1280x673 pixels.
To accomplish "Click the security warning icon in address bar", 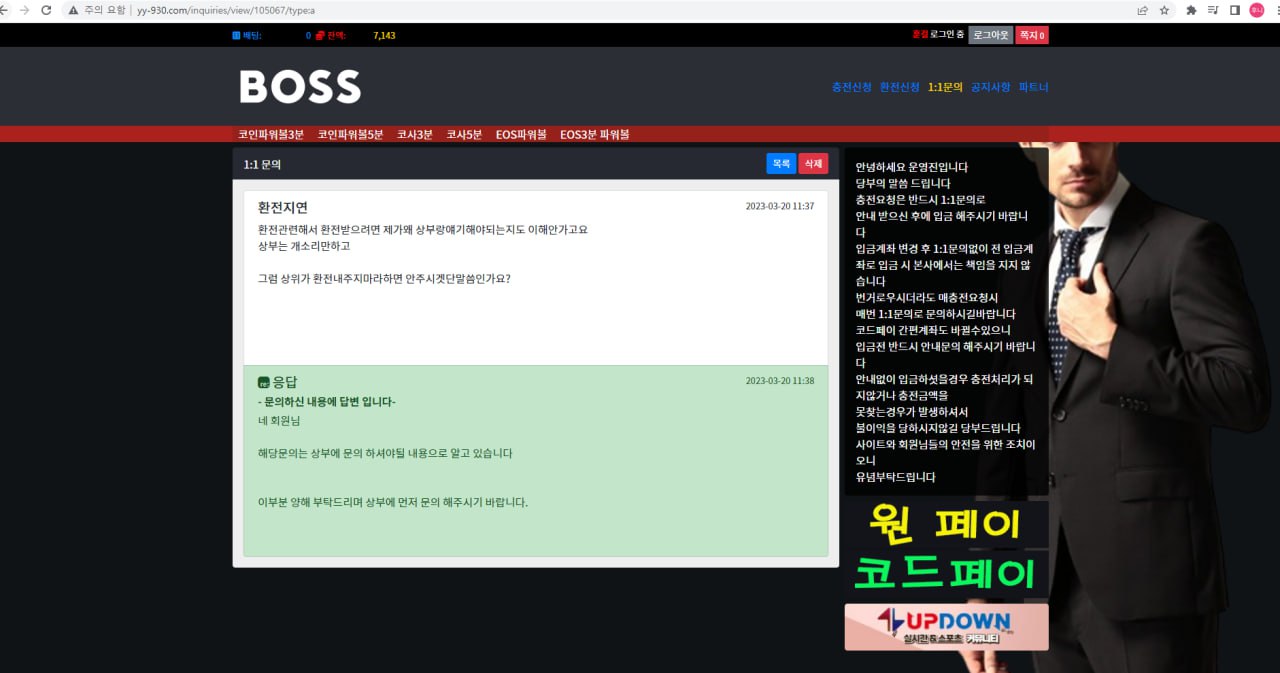I will (73, 10).
